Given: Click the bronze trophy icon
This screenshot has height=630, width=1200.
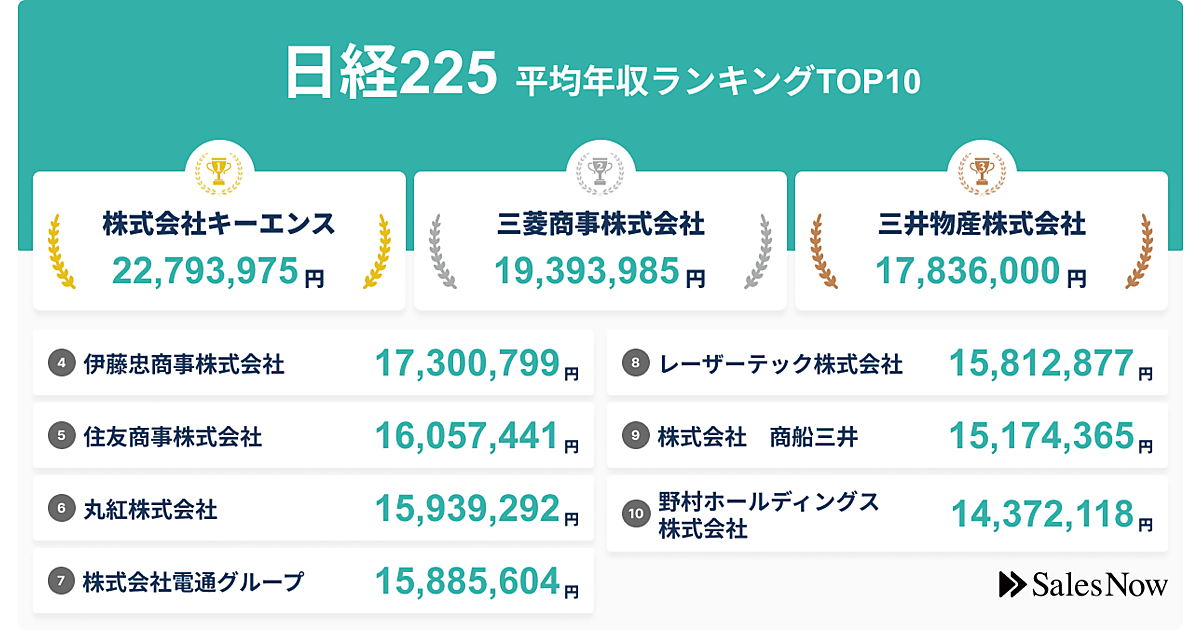Looking at the screenshot, I should pyautogui.click(x=981, y=172).
